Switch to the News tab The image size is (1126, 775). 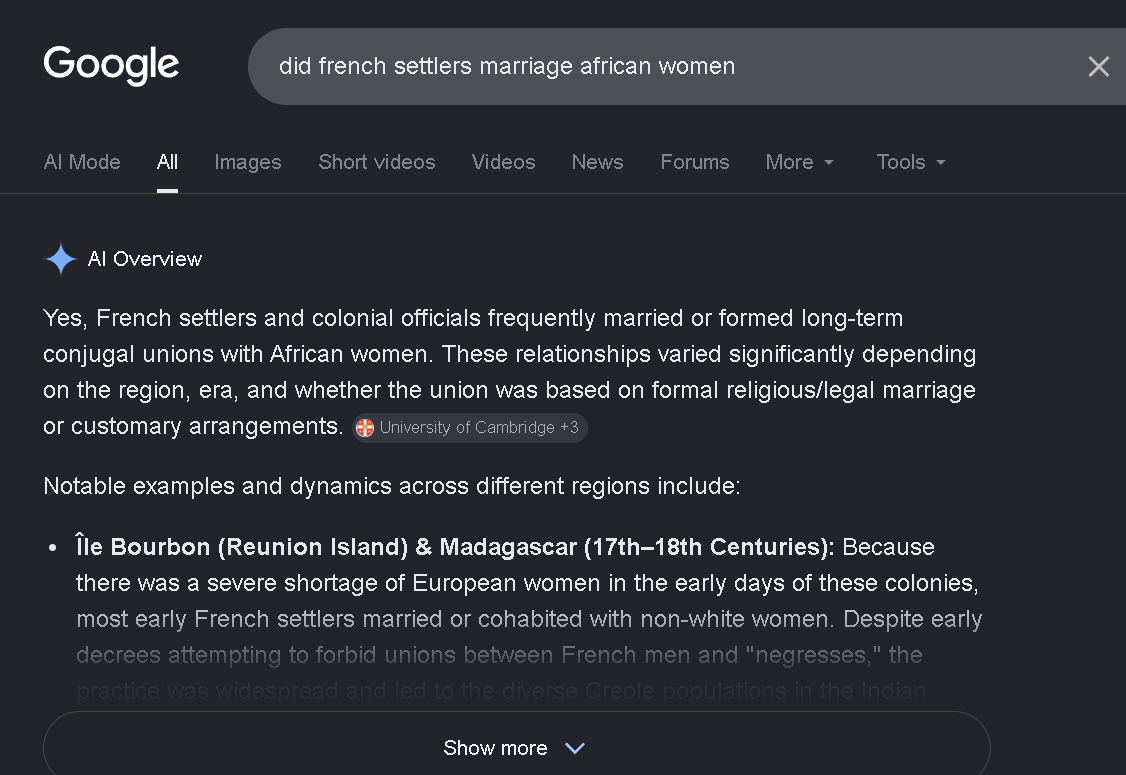597,162
